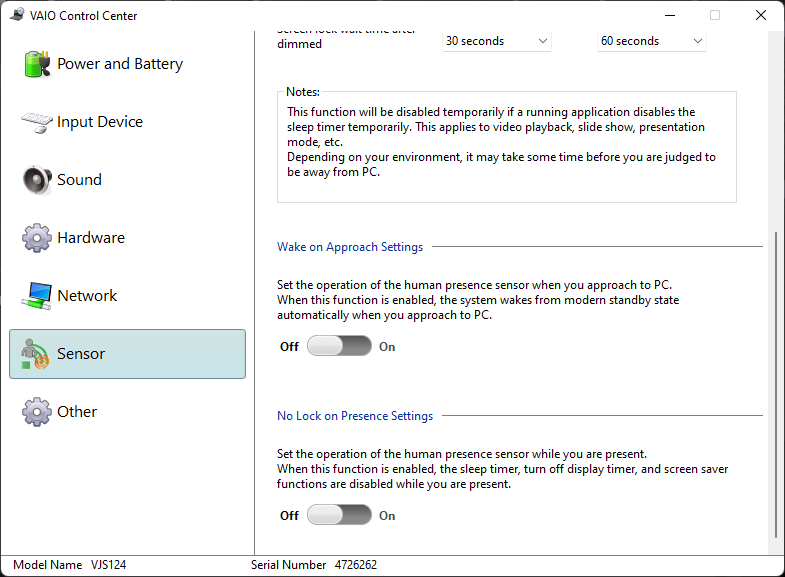Click the On label of No Lock on Presence
Image resolution: width=785 pixels, height=577 pixels.
coord(387,516)
